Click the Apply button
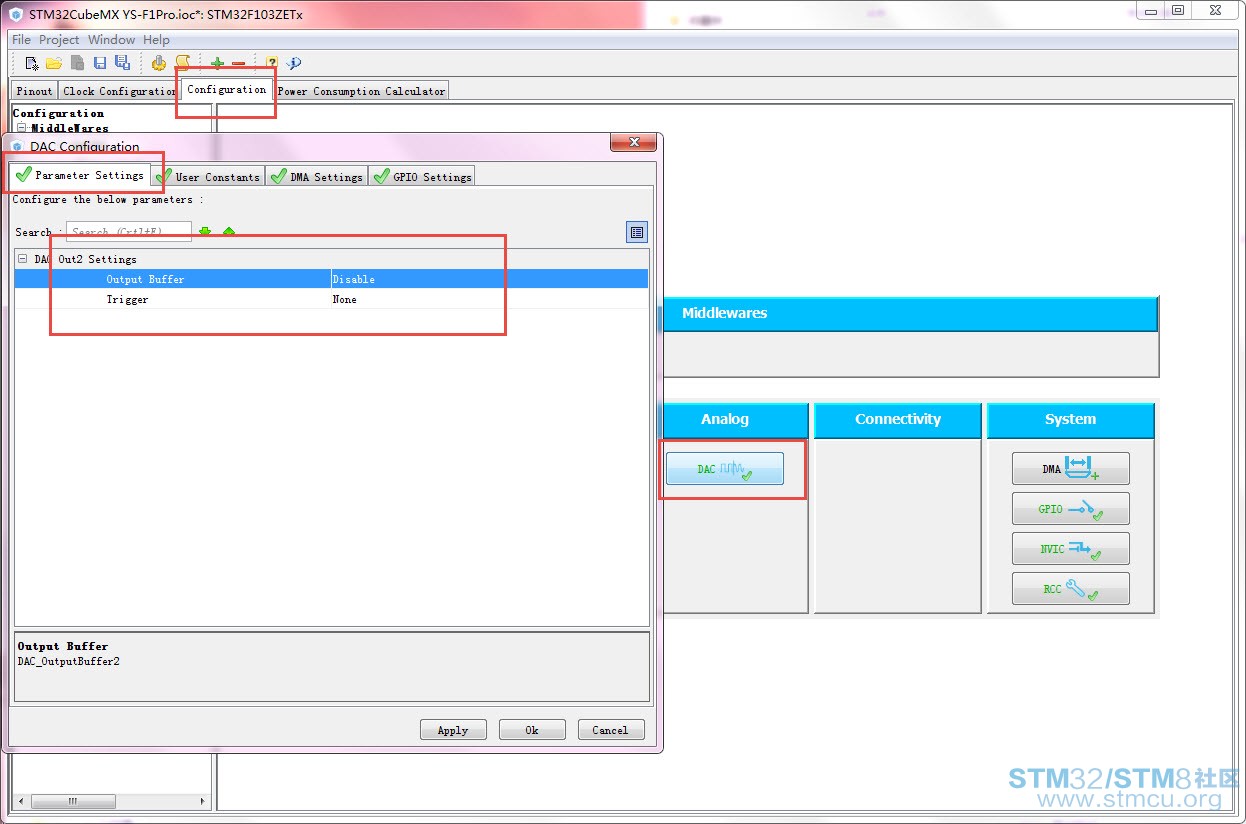Image resolution: width=1246 pixels, height=824 pixels. [x=453, y=730]
